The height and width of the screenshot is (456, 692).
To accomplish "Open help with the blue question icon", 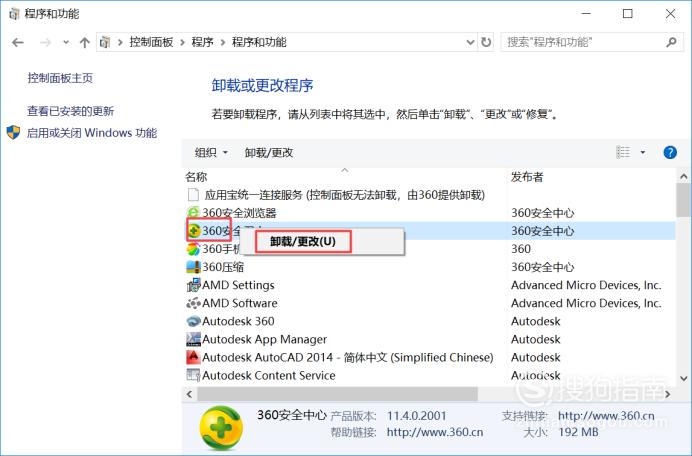I will pos(670,152).
